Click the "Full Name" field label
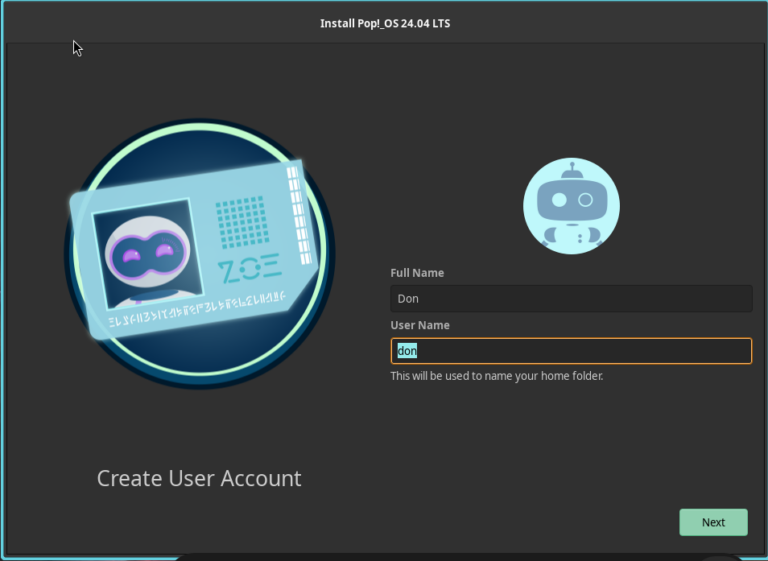 pos(417,273)
